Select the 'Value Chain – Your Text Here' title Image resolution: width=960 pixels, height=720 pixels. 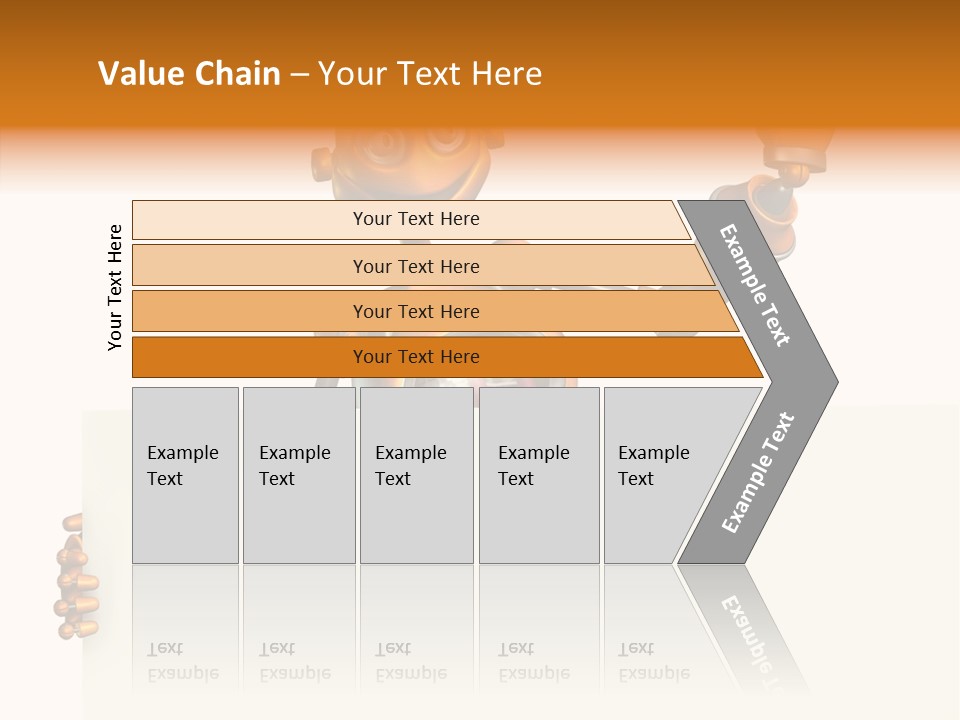pos(320,73)
